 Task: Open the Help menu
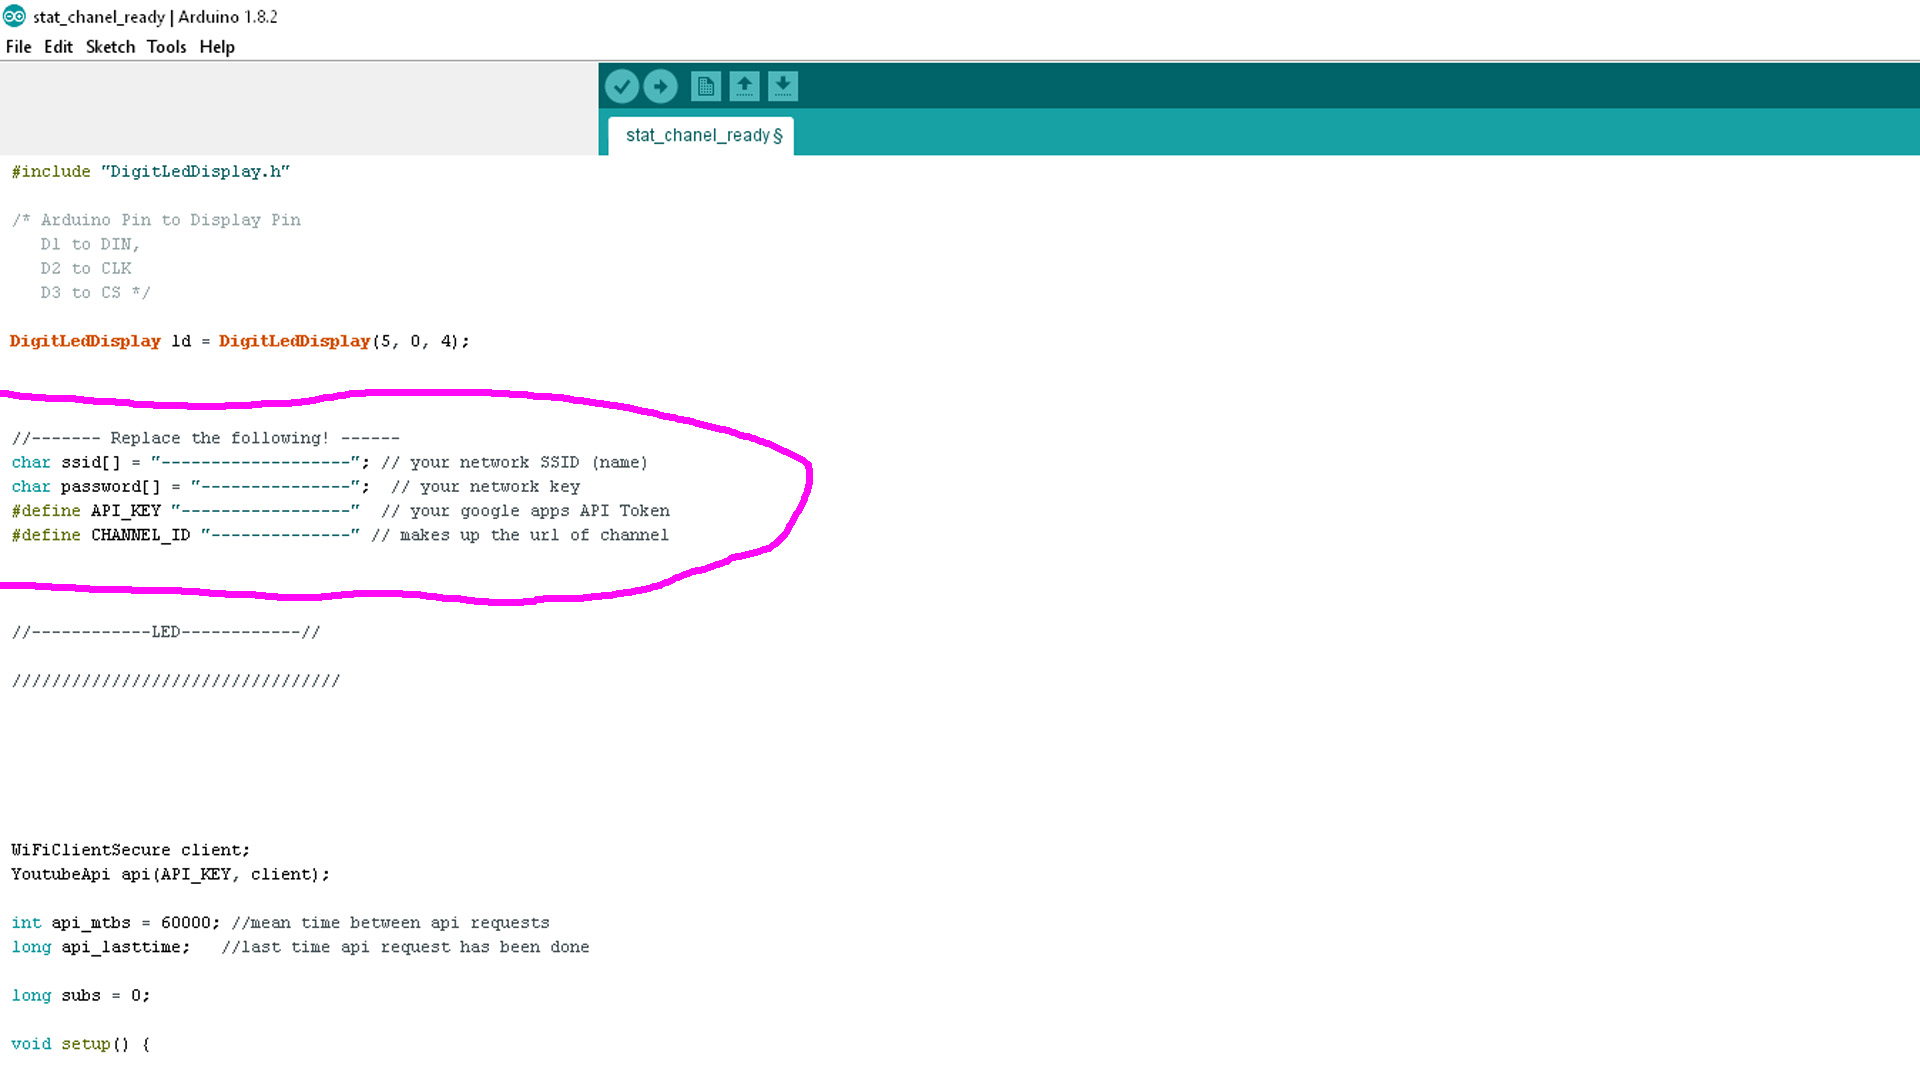point(217,47)
